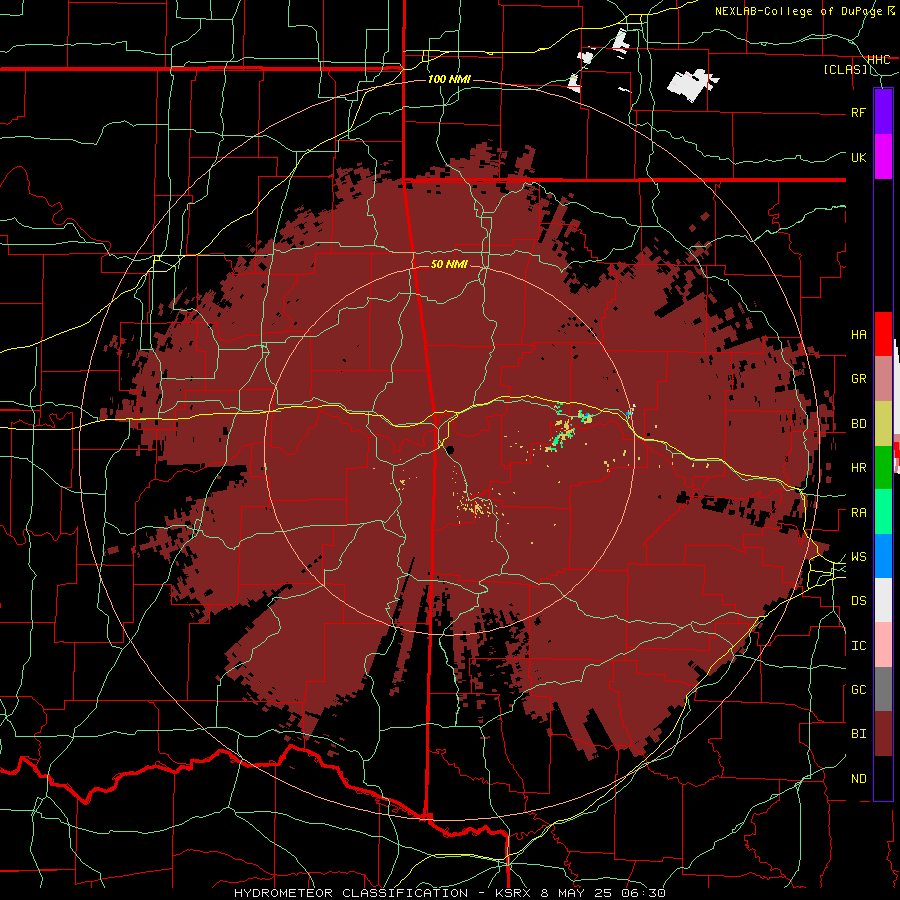Click the HHC product code label
Screen dimensions: 900x900
coord(878,60)
